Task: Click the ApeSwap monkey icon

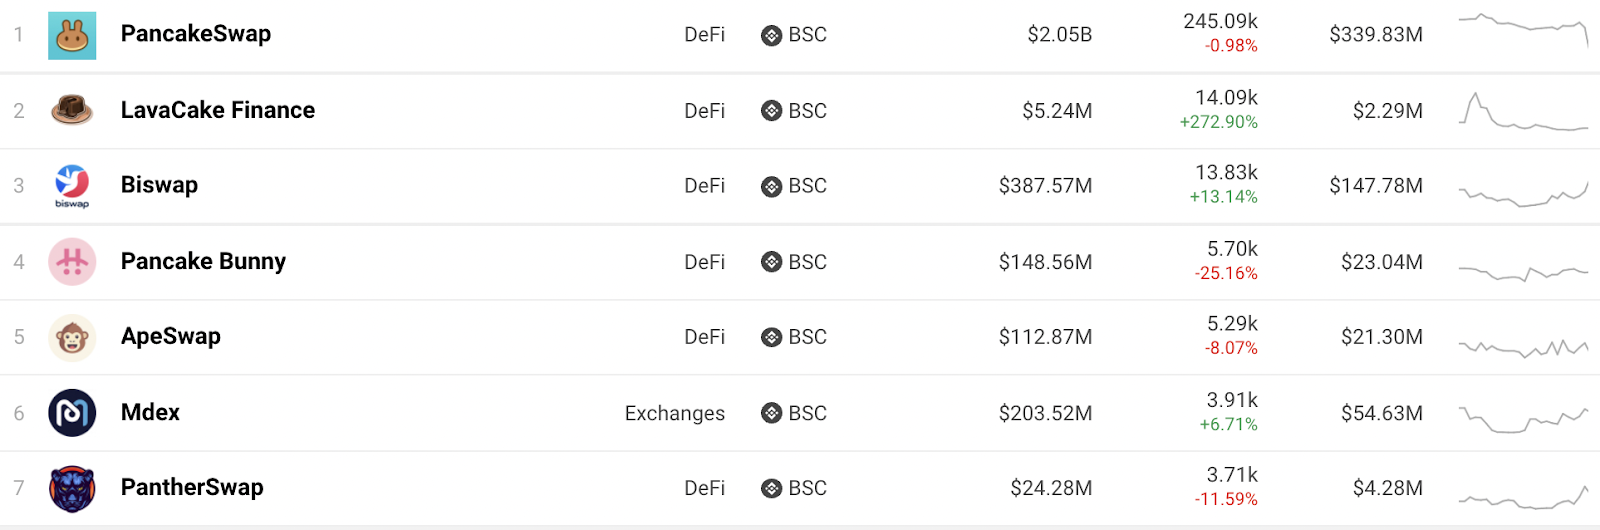Action: point(72,337)
